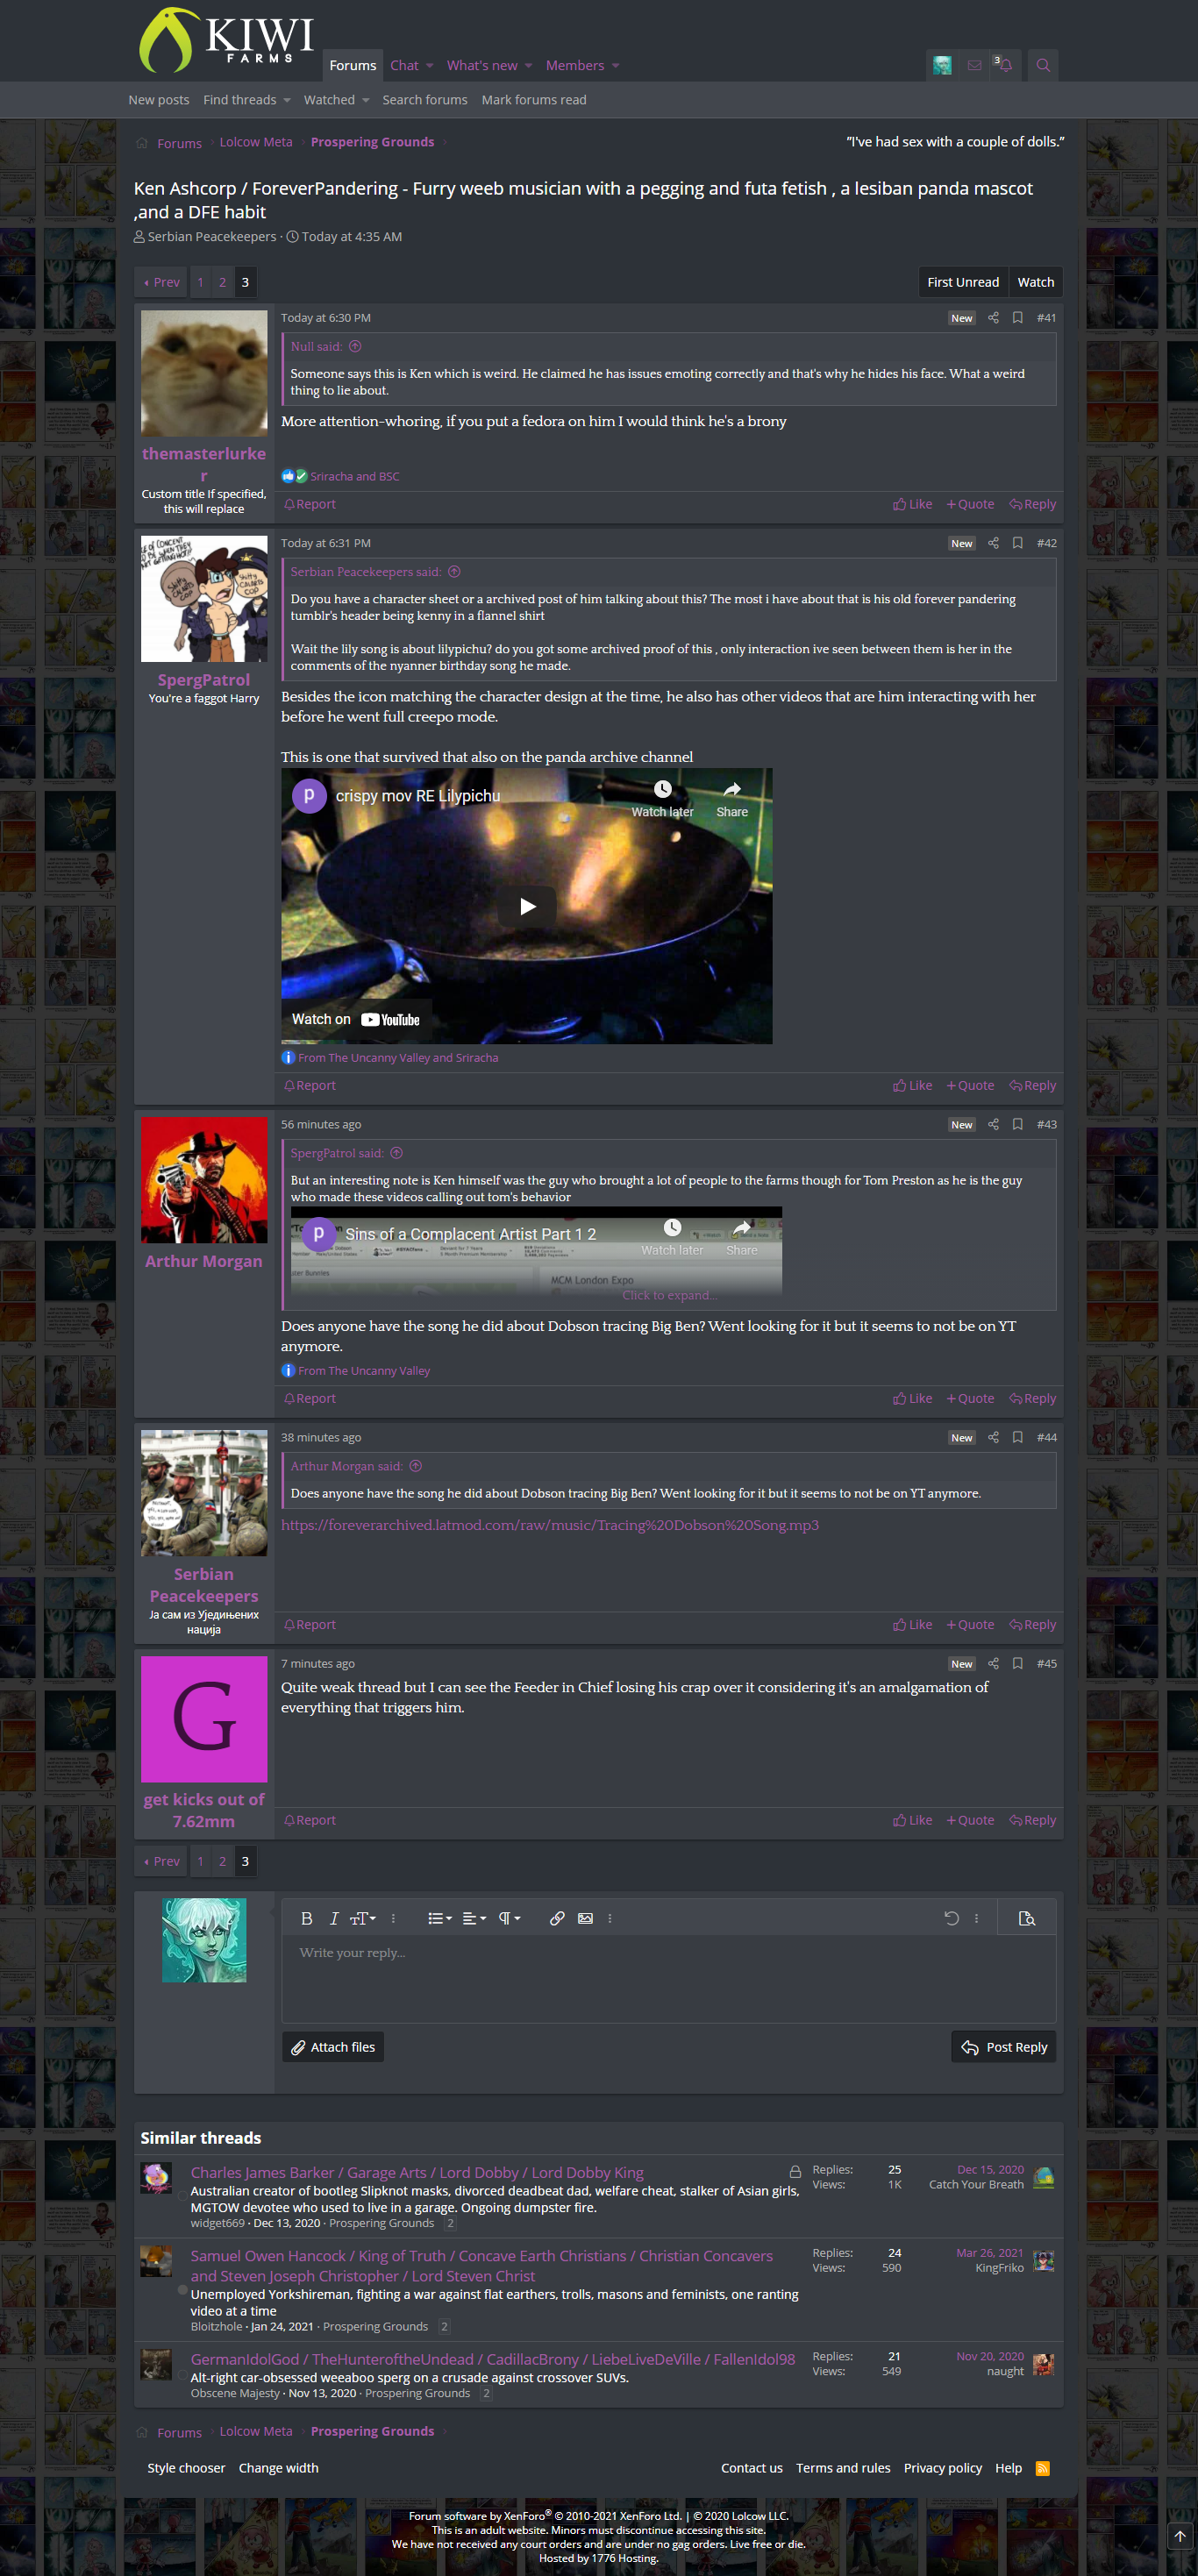The image size is (1198, 2576).
Task: Open the RSS feed icon in footer
Action: pos(1043,2468)
